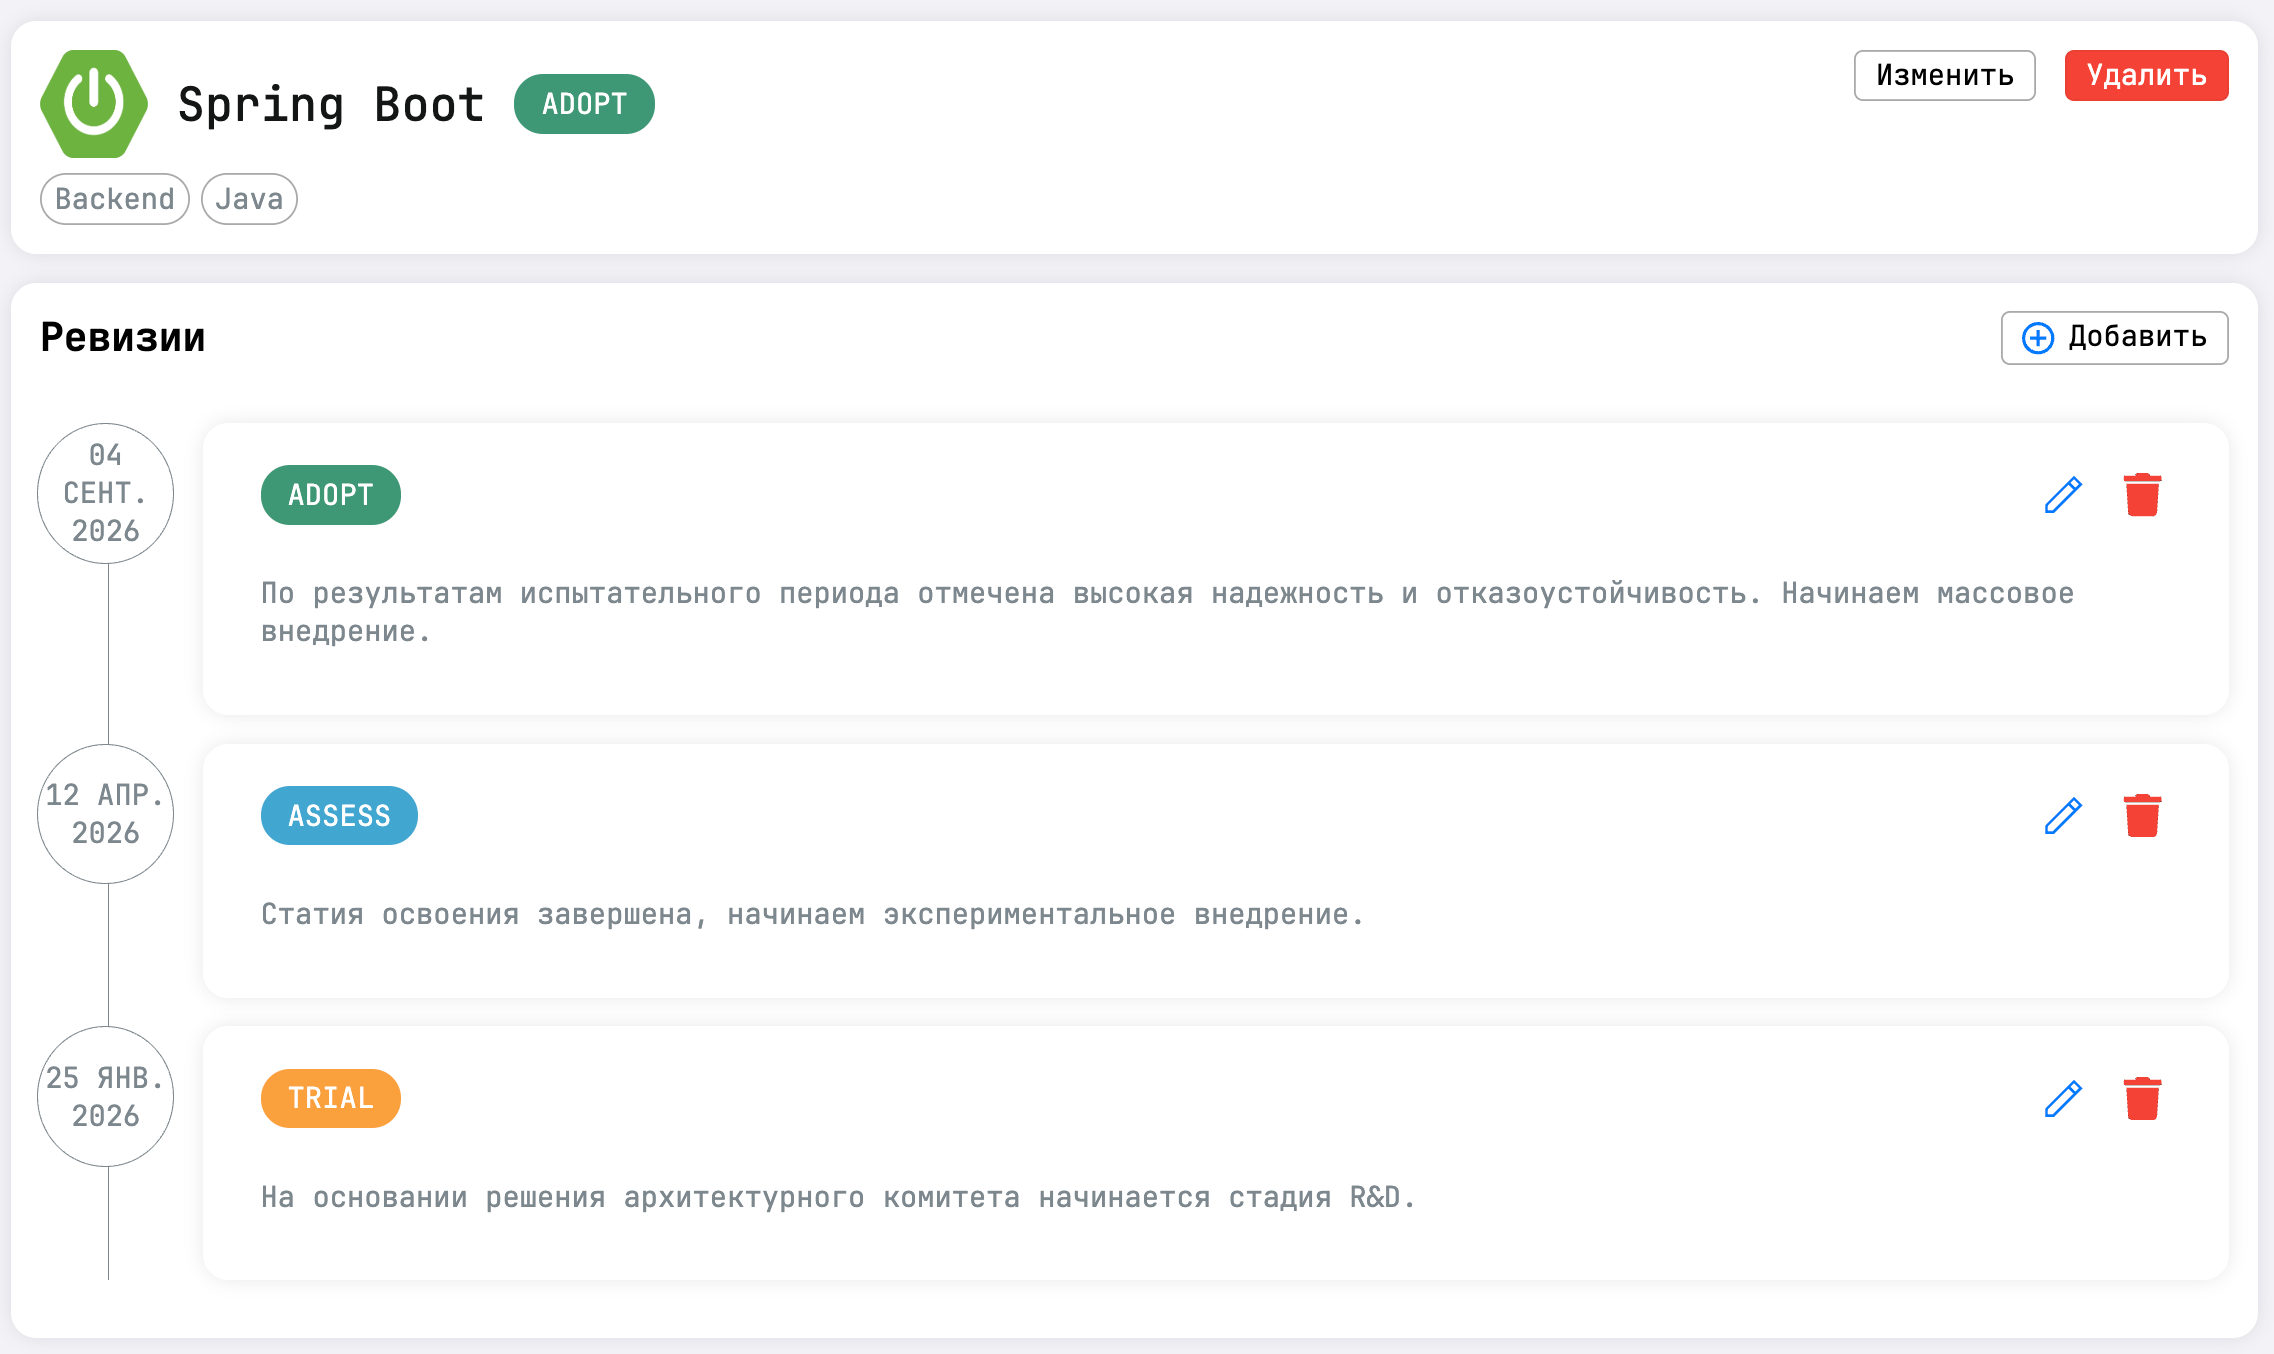Click the ADOPT badge in the first revision card
Image resolution: width=2274 pixels, height=1354 pixels.
click(331, 495)
